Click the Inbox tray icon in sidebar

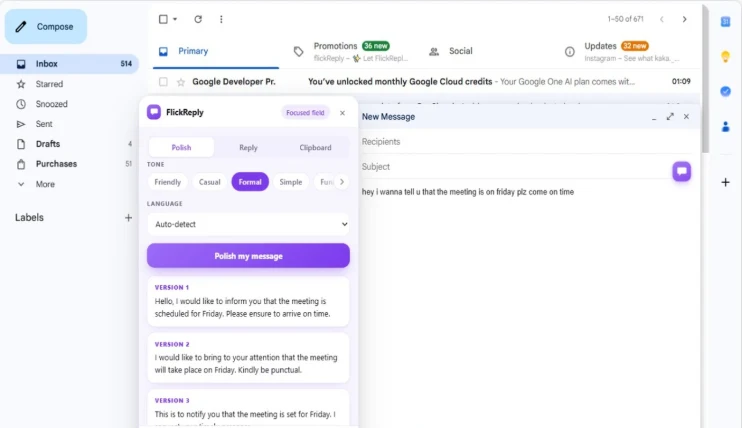[21, 63]
